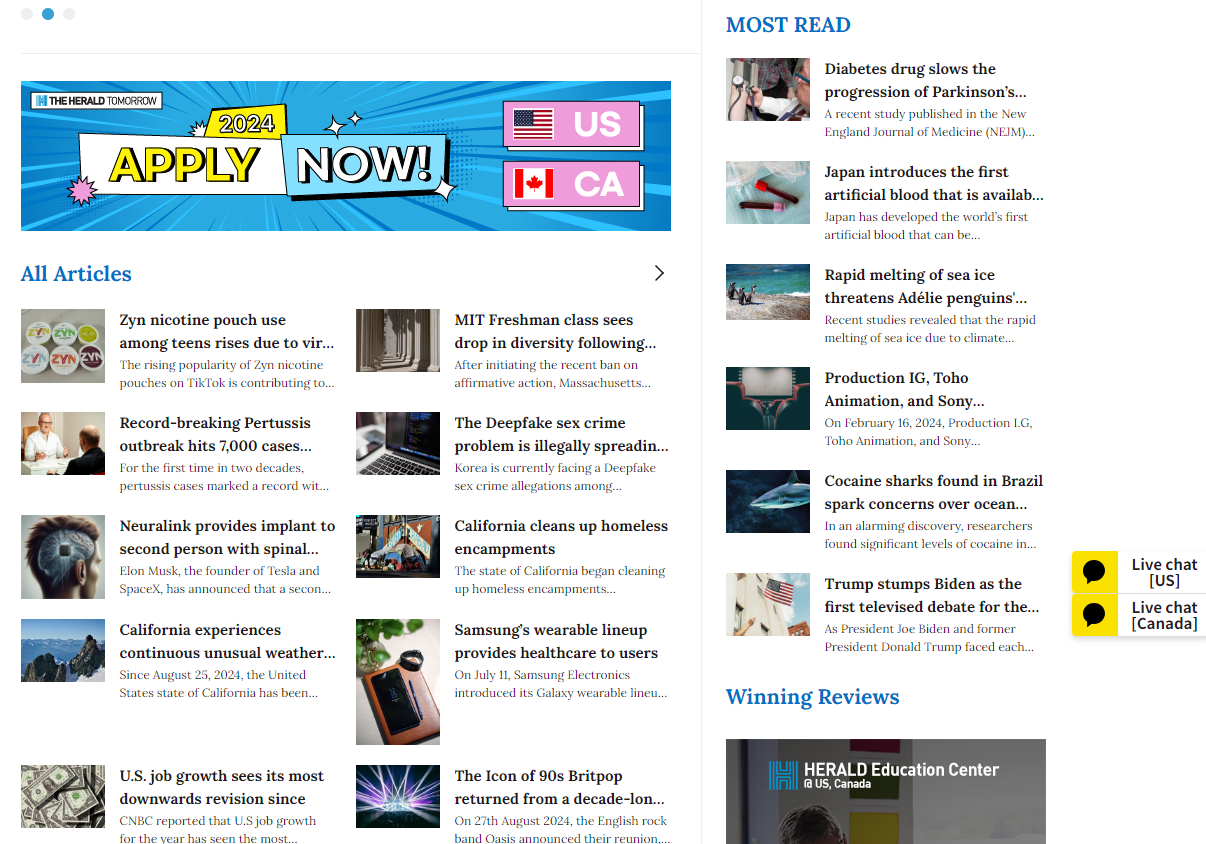Open the Winning Reviews section heading

[x=812, y=697]
